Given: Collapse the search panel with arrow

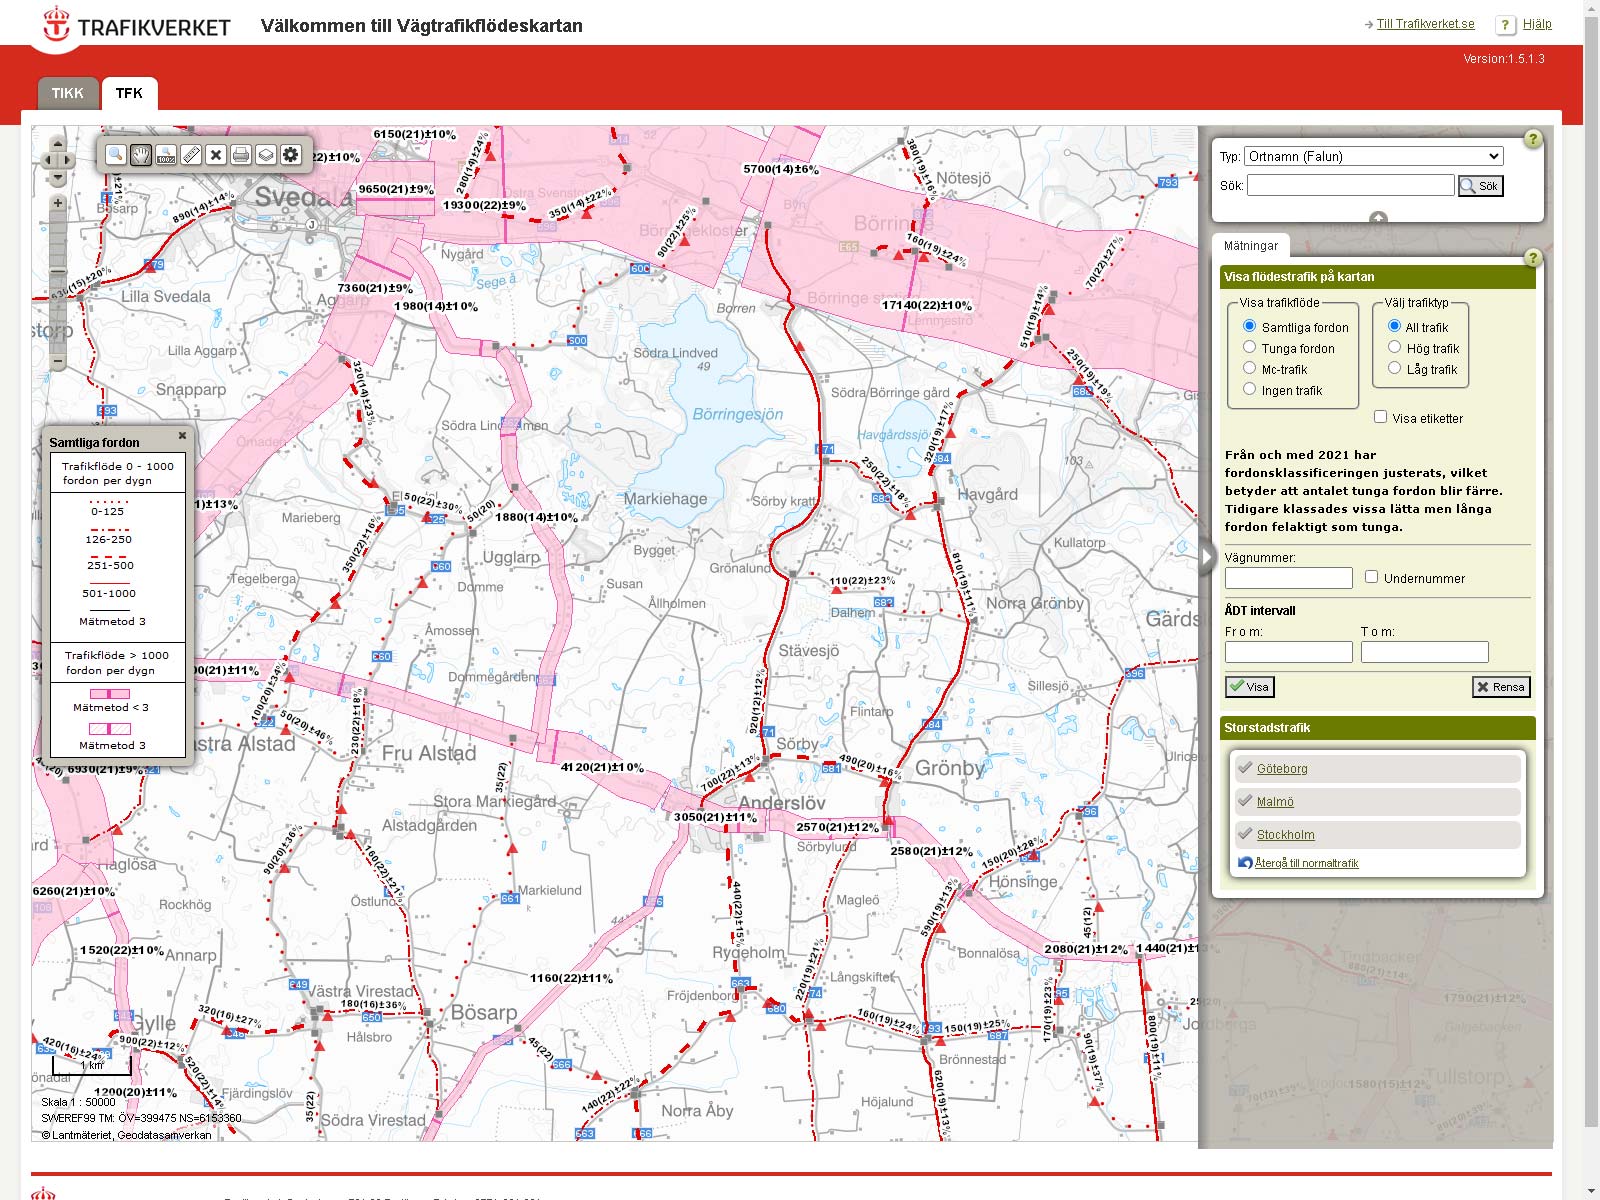Looking at the screenshot, I should pos(1378,218).
